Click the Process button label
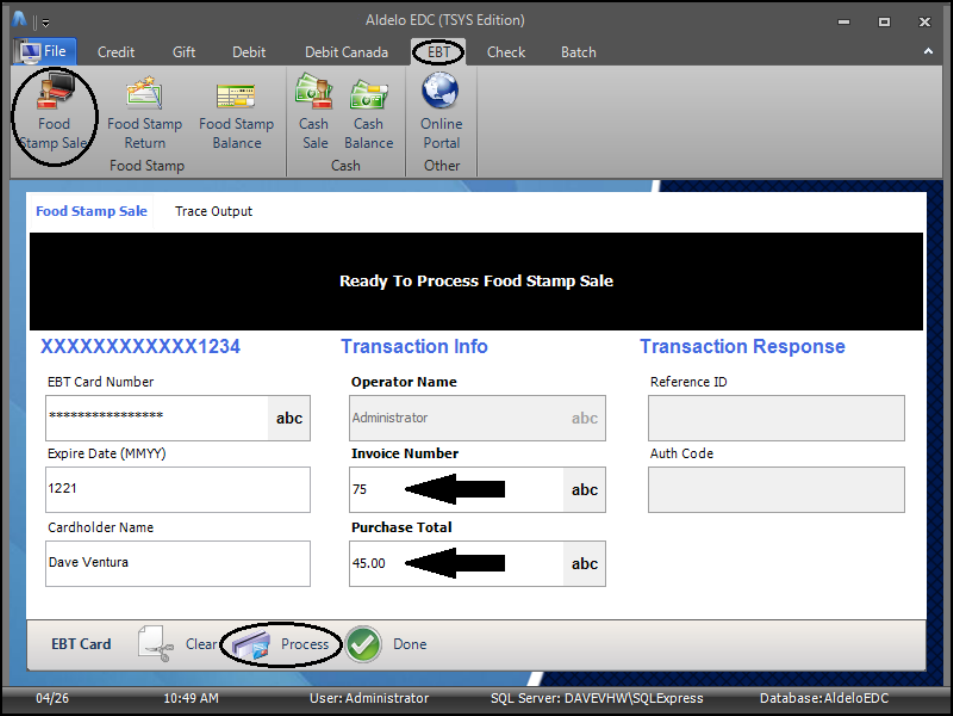Screen dimensions: 953x716 [304, 644]
